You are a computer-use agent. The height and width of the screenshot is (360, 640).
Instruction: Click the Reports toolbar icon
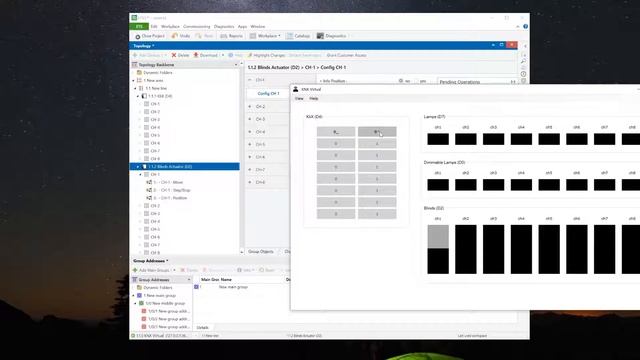(231, 36)
